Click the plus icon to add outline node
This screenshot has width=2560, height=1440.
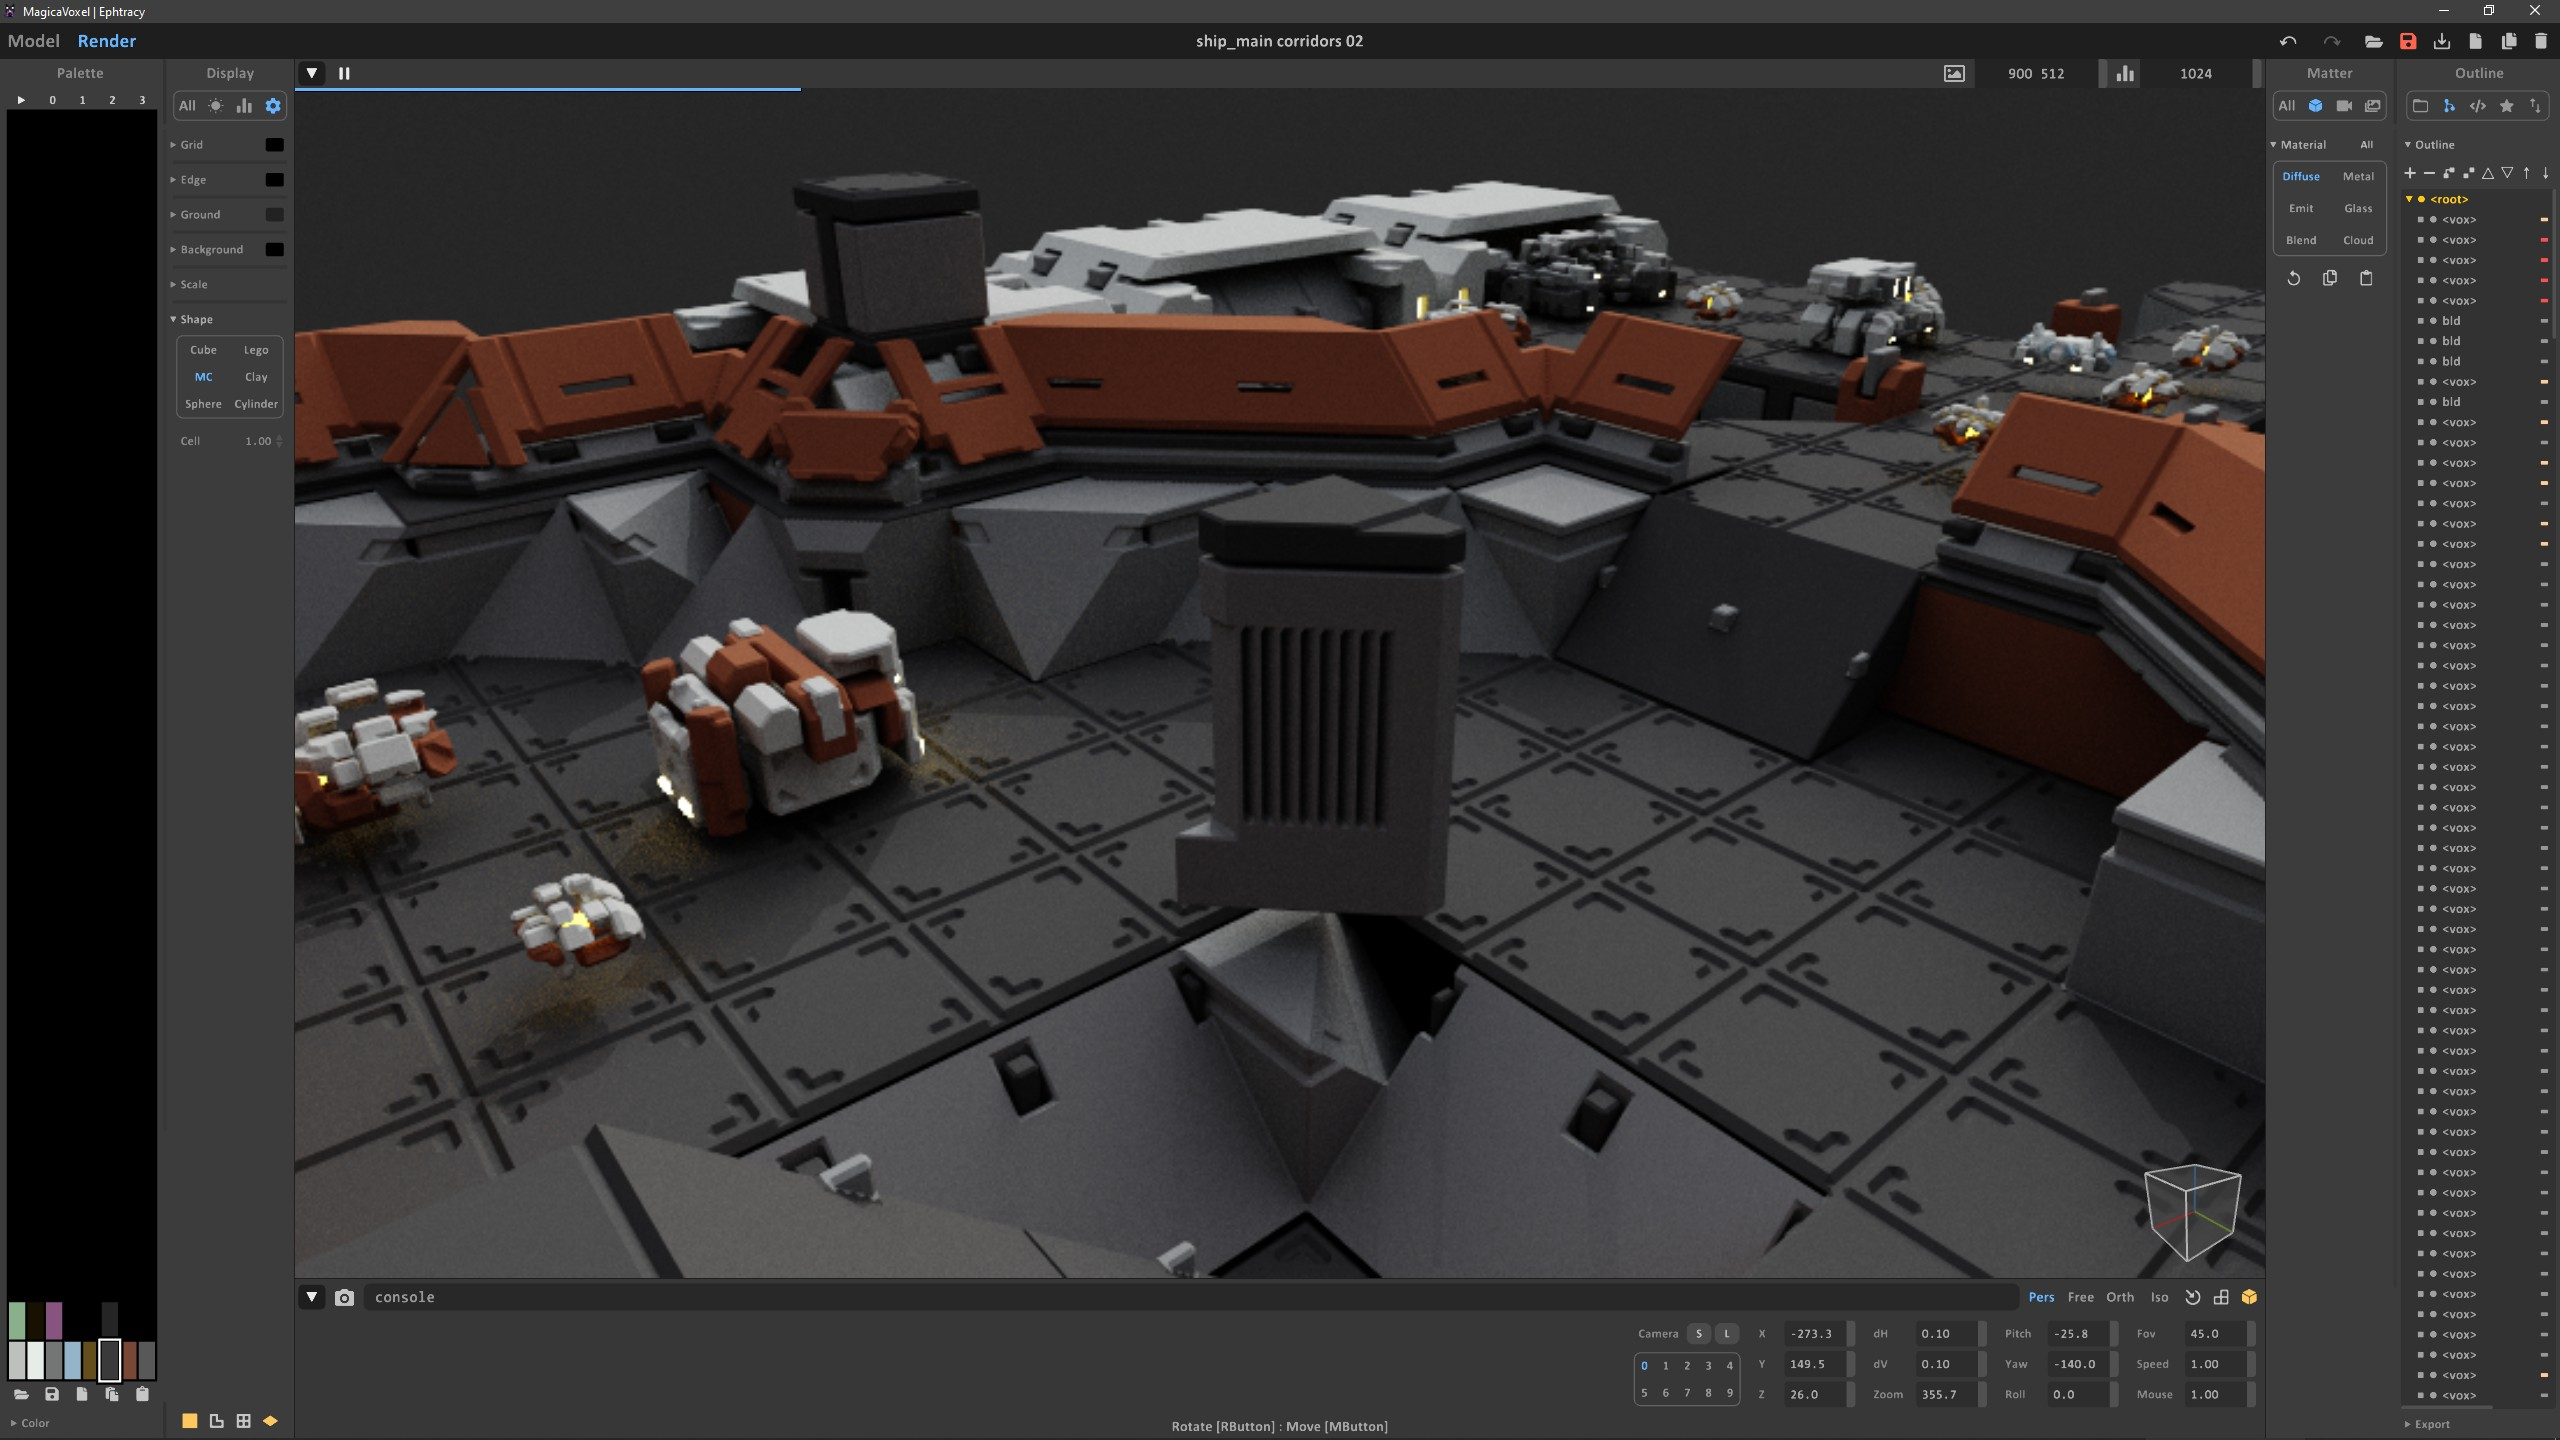(x=2410, y=173)
